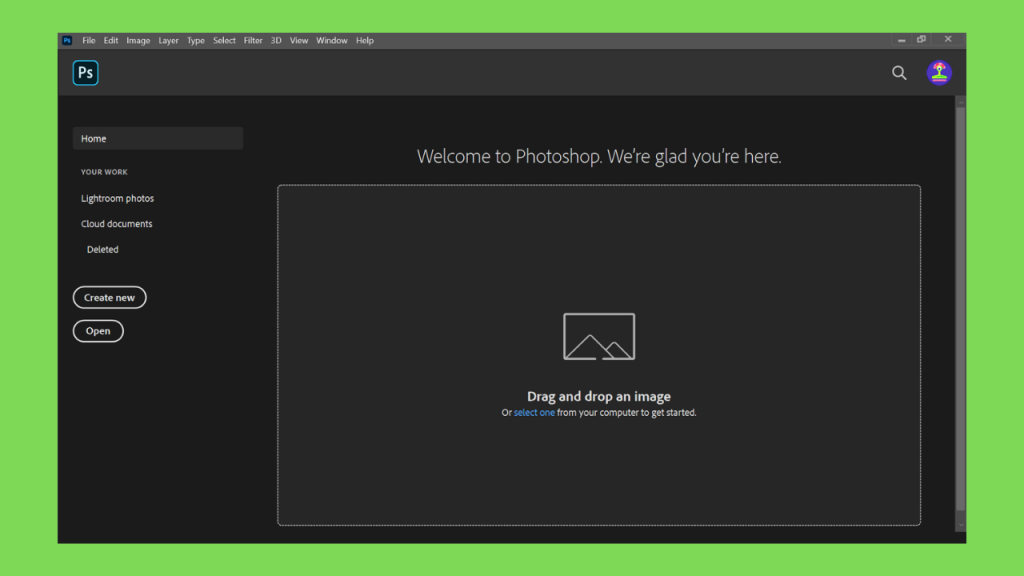Close the Photoshop window
Image resolution: width=1024 pixels, height=576 pixels.
point(948,40)
